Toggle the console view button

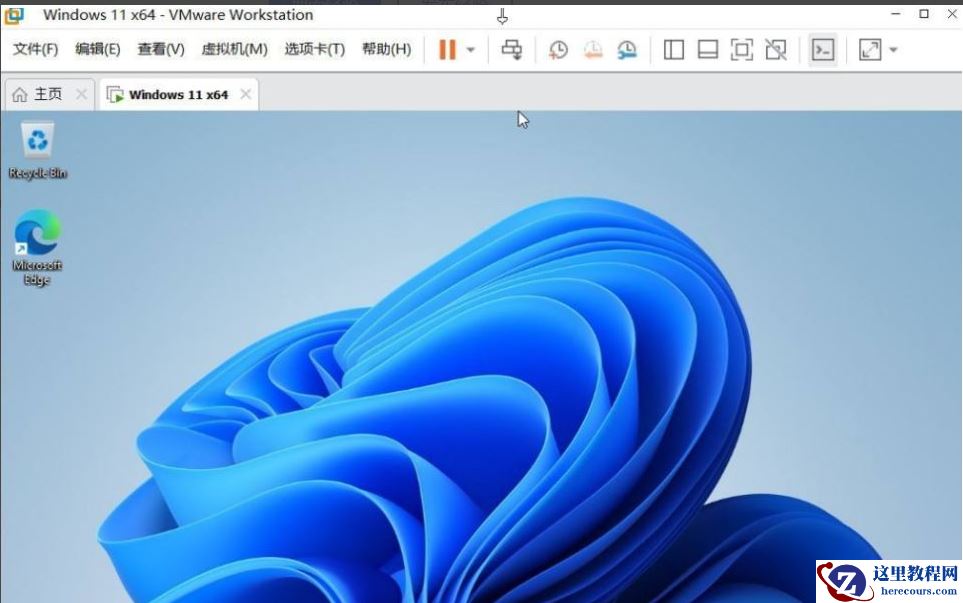(822, 49)
